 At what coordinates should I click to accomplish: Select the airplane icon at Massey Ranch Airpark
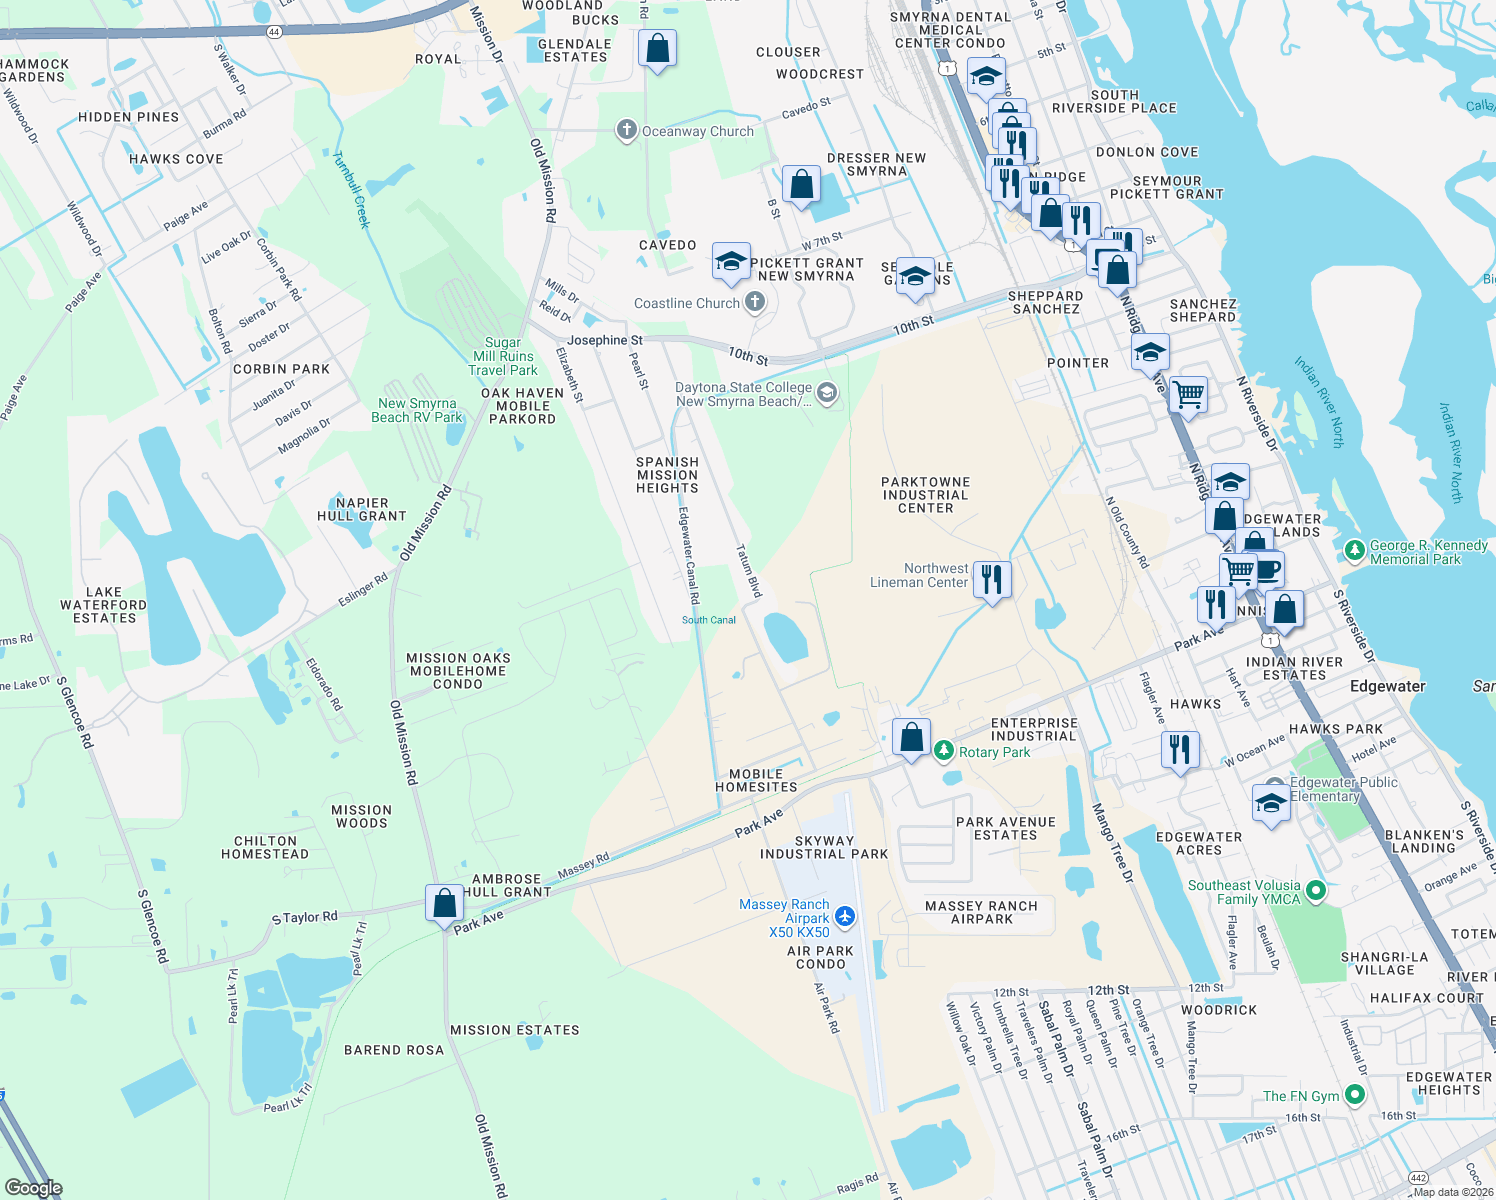click(x=847, y=913)
